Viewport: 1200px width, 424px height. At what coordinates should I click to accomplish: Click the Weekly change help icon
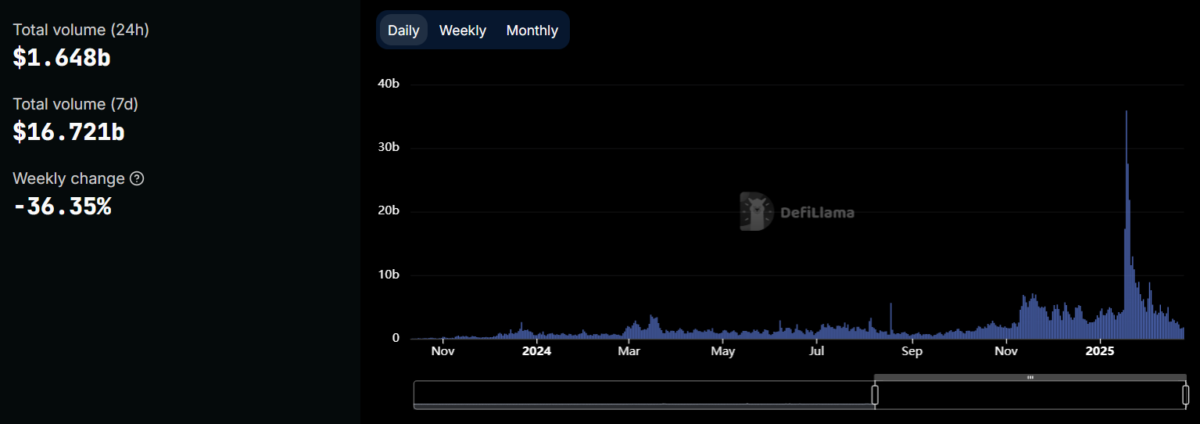click(137, 178)
